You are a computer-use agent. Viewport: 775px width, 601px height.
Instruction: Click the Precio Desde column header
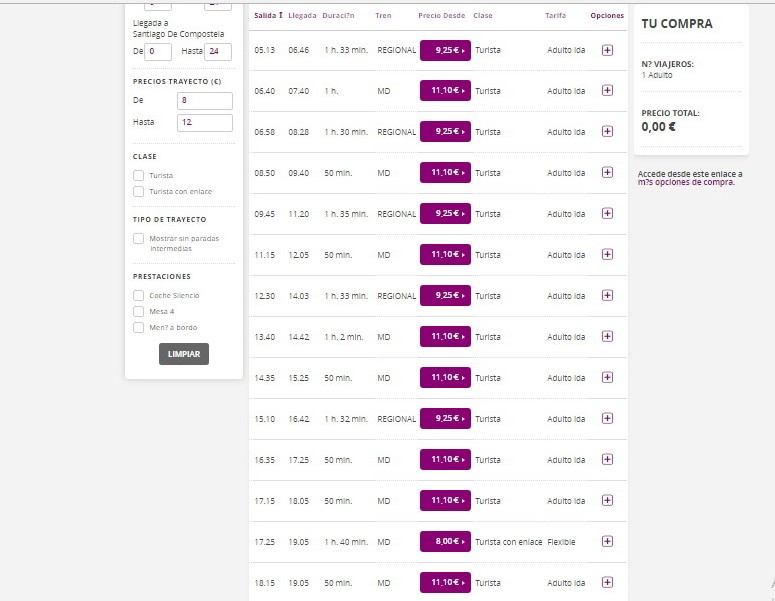[x=443, y=16]
